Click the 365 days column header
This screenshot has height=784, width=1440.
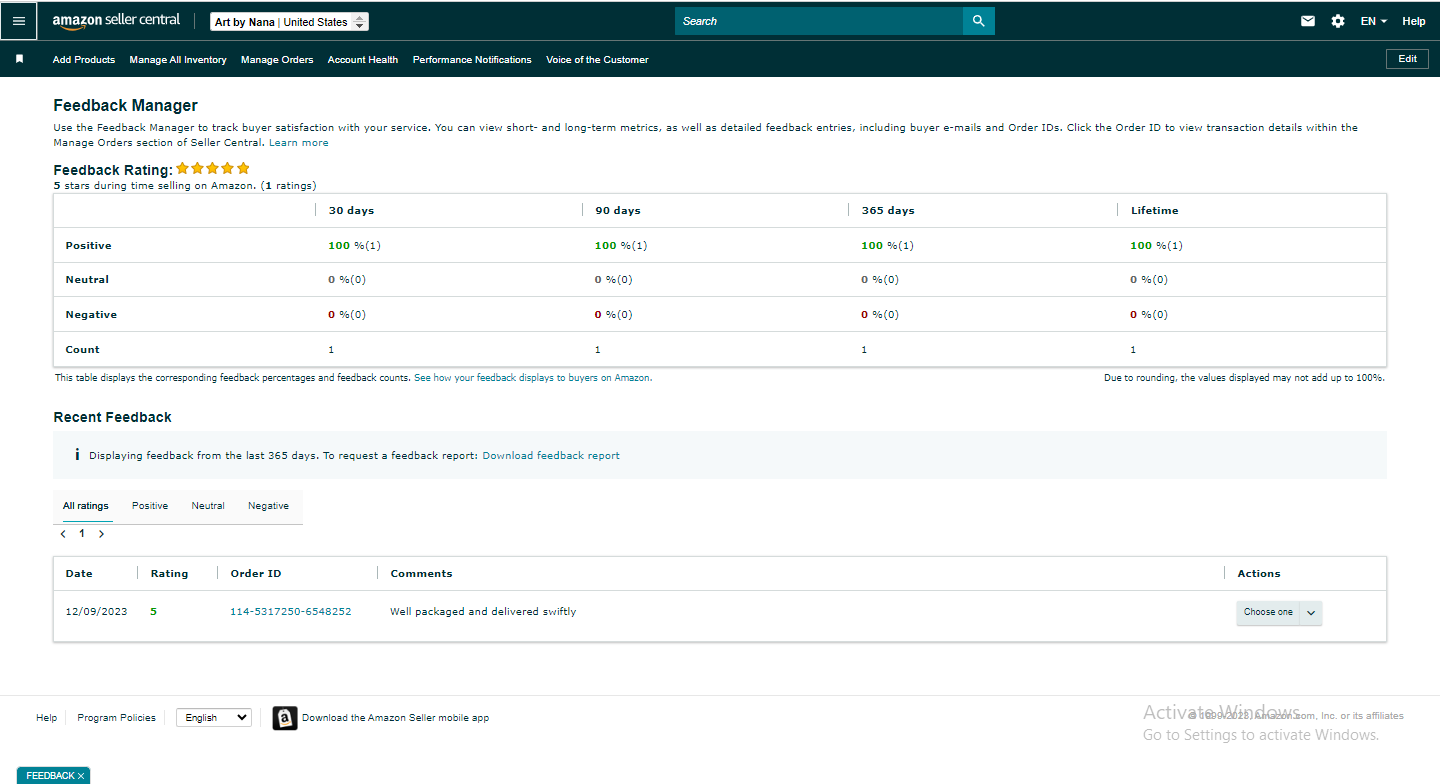point(888,211)
